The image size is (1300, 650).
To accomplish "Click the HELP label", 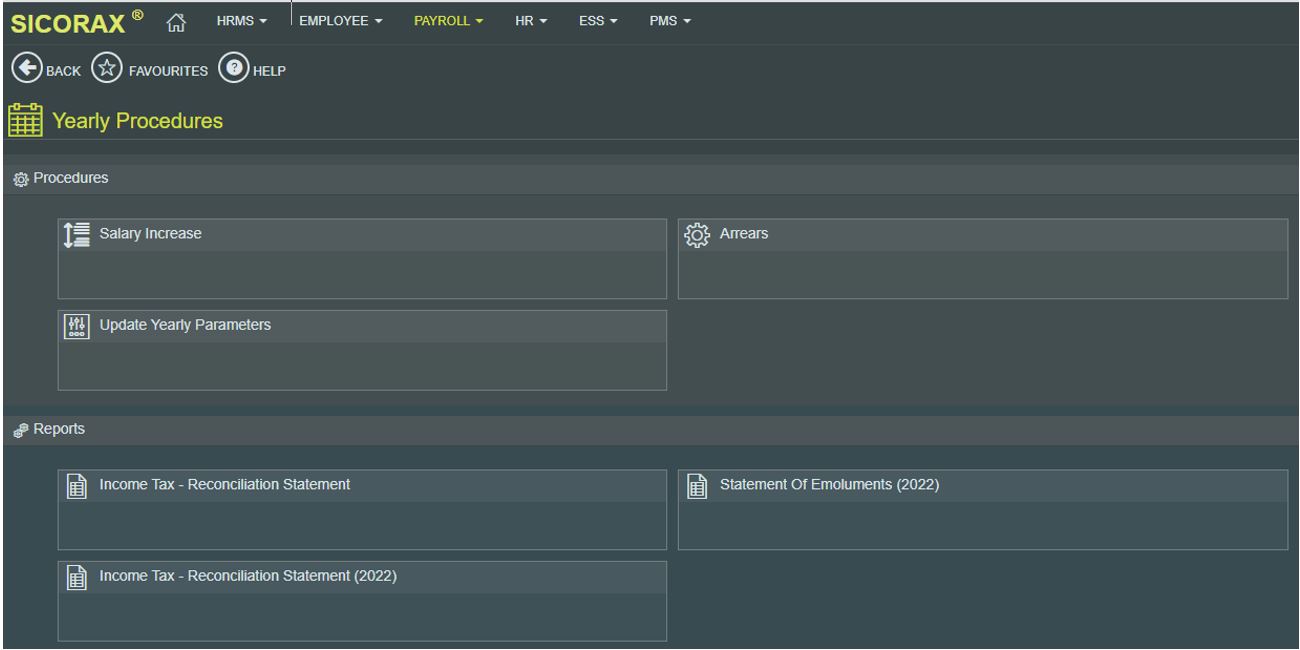I will (x=269, y=71).
